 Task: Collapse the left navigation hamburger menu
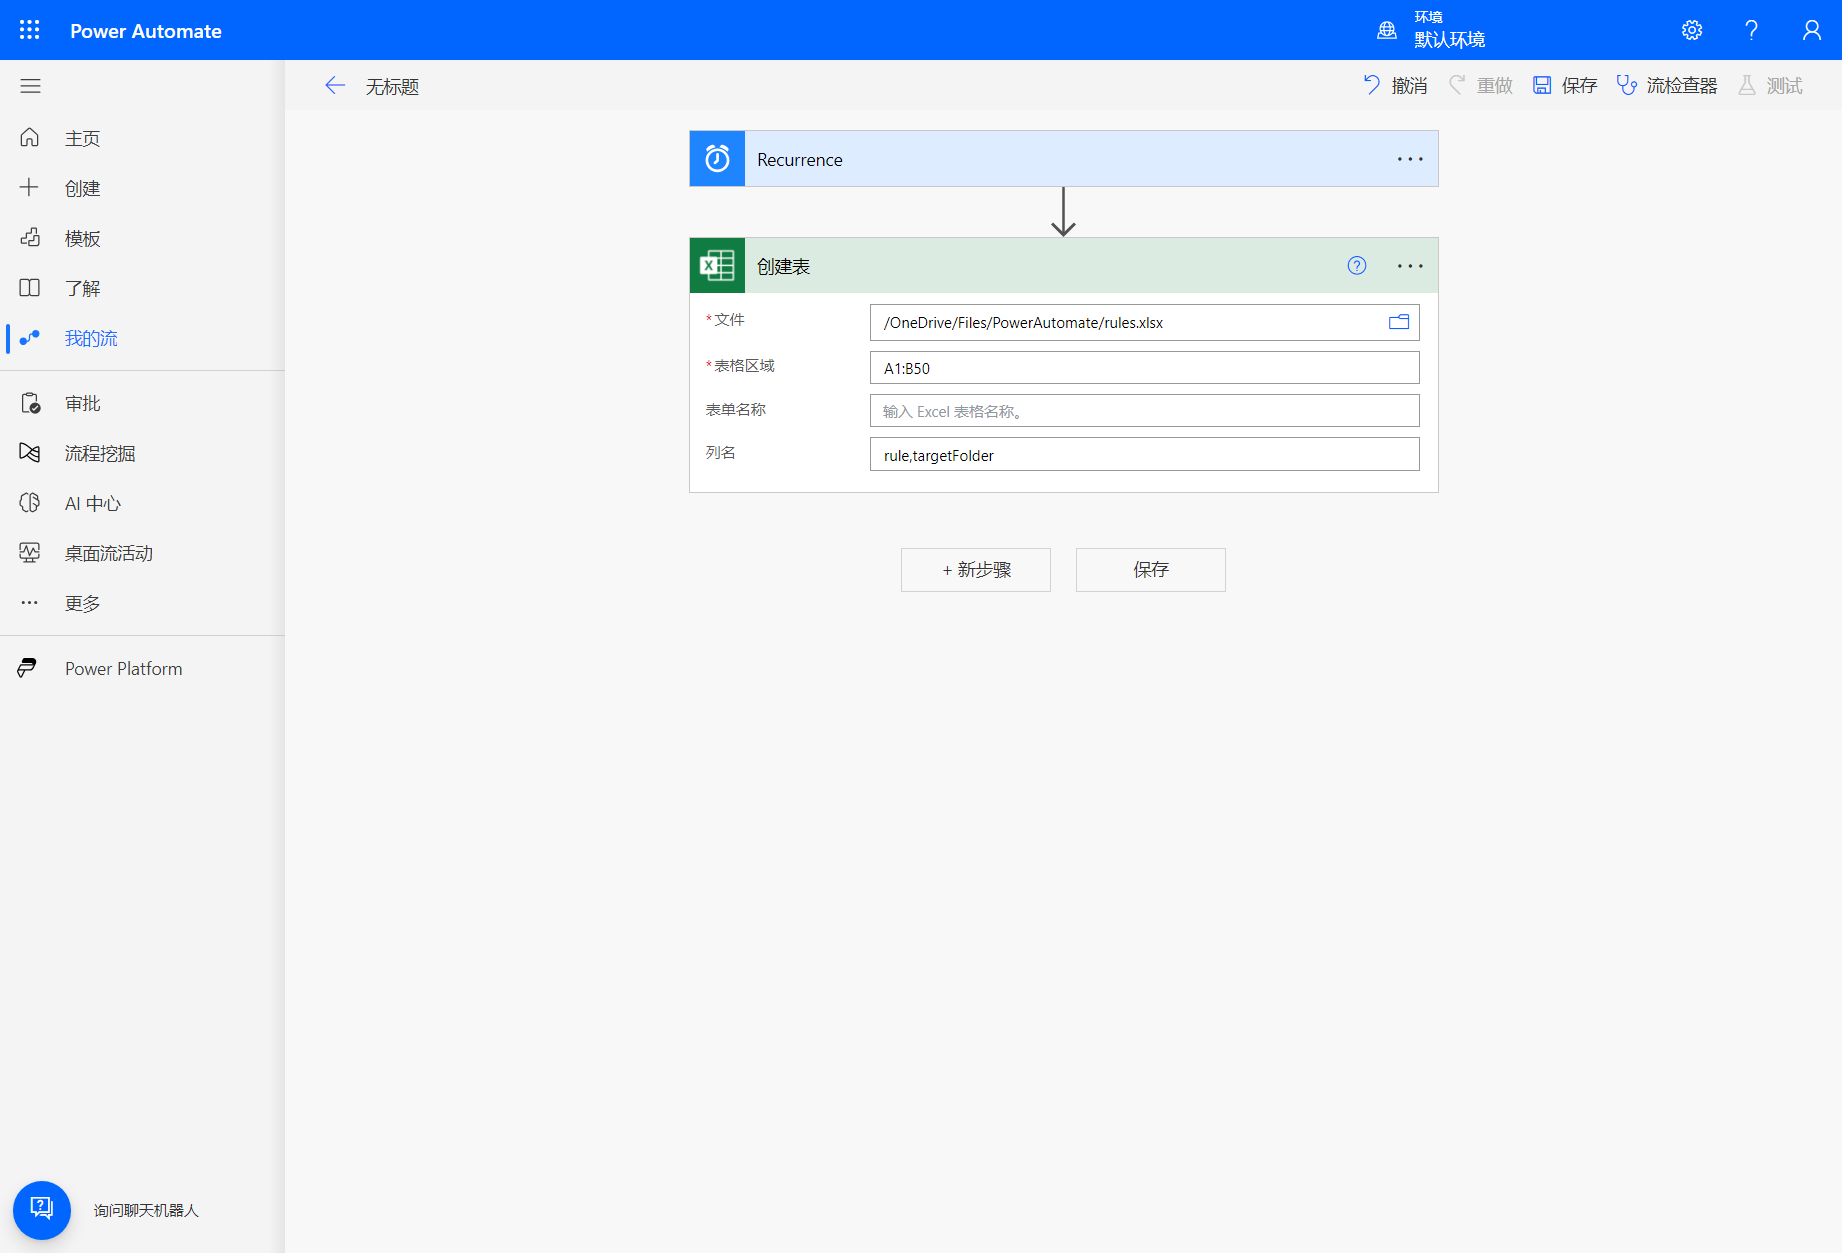tap(30, 86)
